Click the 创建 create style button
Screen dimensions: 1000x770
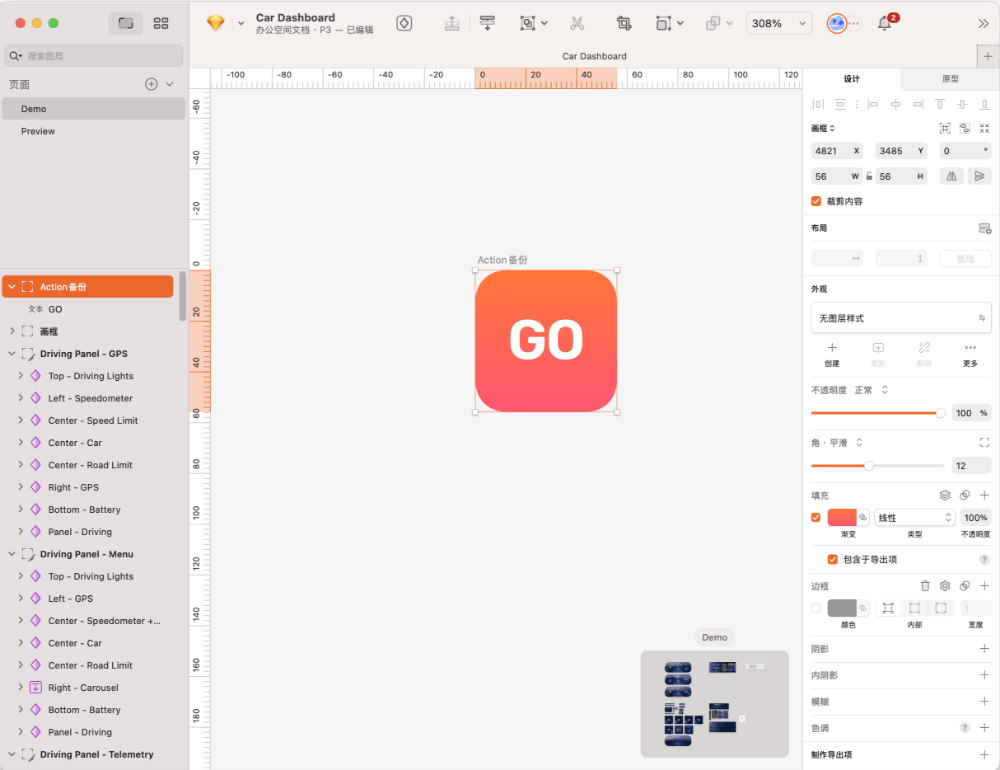coord(832,353)
